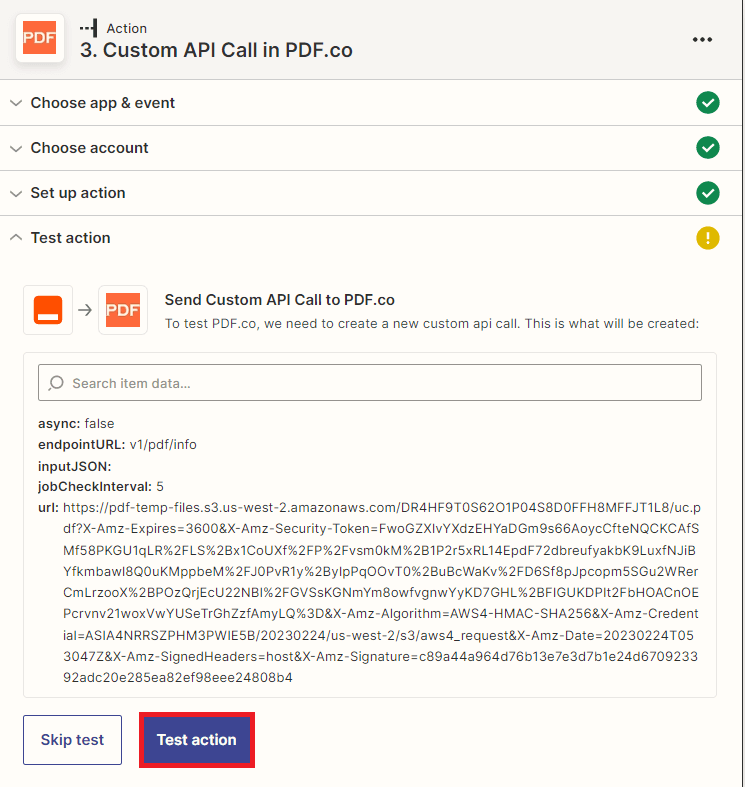Click the green checkmark for Choose app & event
The width and height of the screenshot is (745, 787).
click(x=708, y=103)
